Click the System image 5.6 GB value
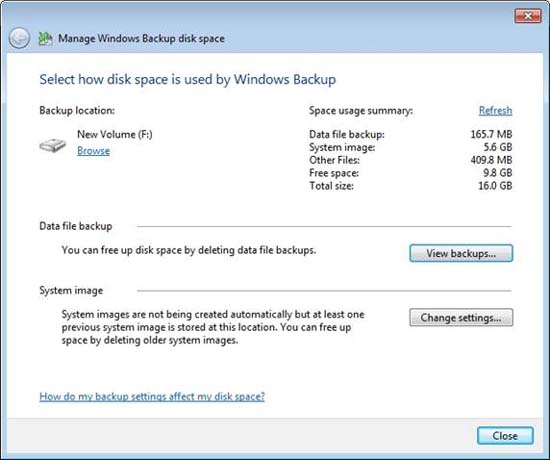Screen dimensions: 550x460 click(498, 147)
